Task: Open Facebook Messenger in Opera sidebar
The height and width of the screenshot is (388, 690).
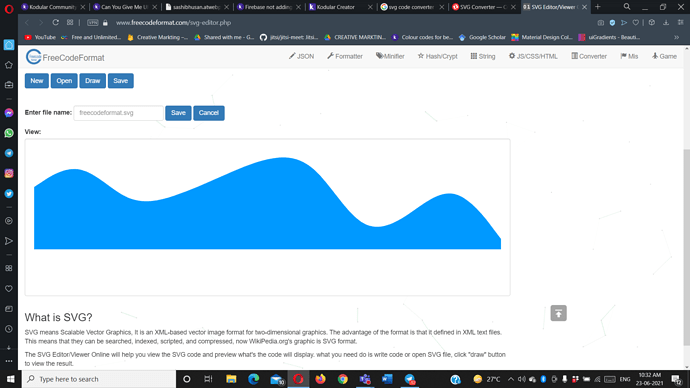Action: coord(9,113)
